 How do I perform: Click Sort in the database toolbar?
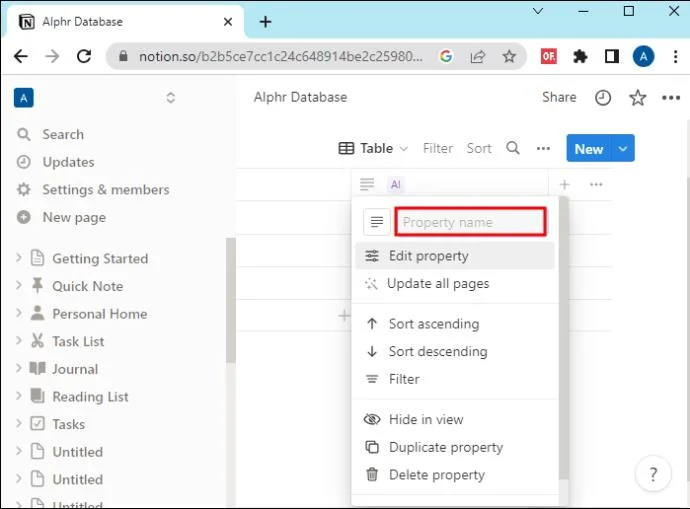479,148
